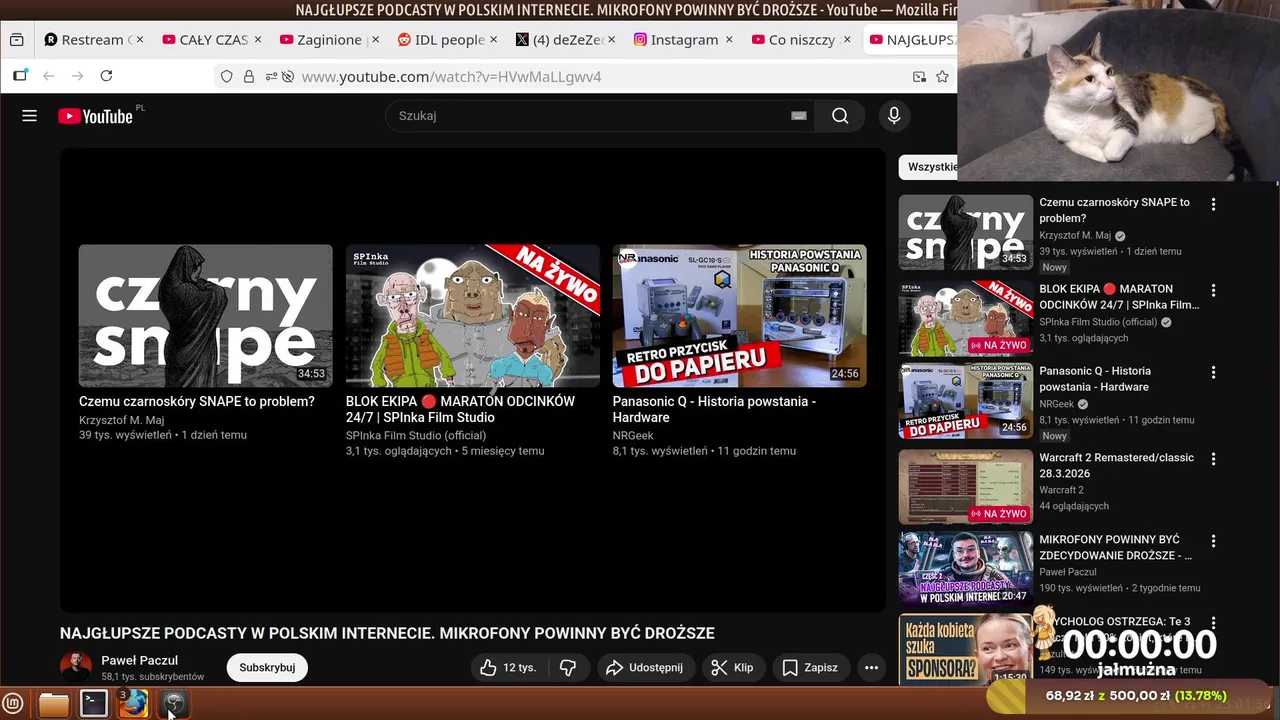Open the Panasonic Q endscreen thumbnail

pyautogui.click(x=739, y=316)
